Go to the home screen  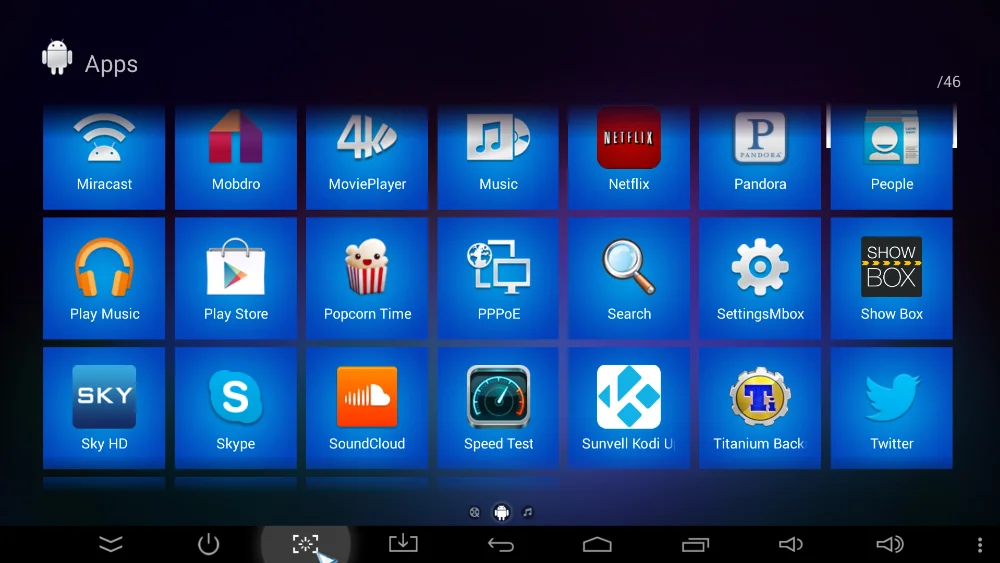[x=598, y=545]
